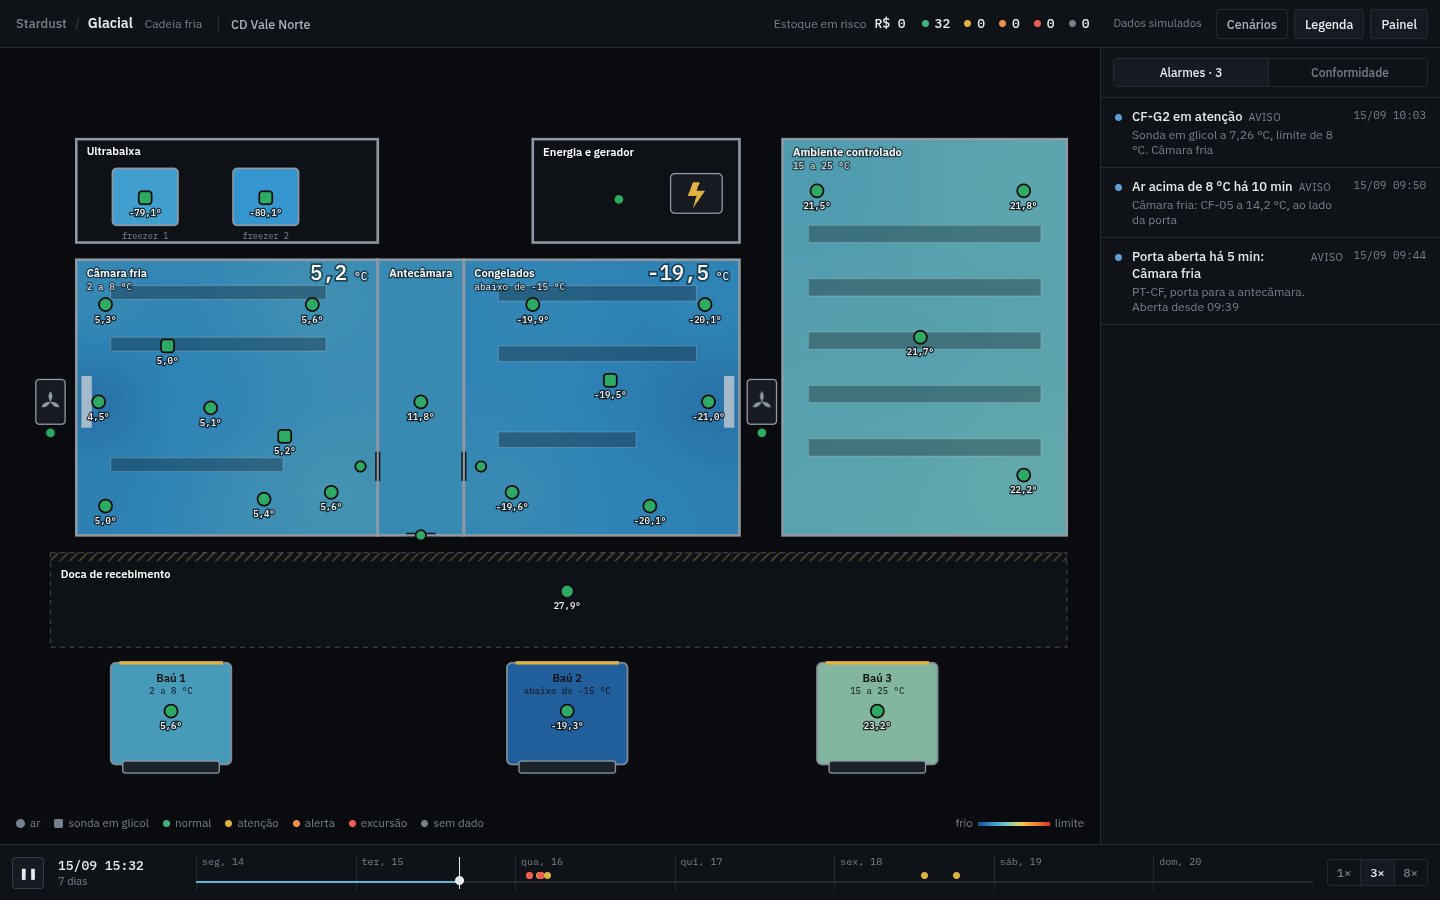Set playback speed to 1×
1440x900 pixels.
click(1344, 873)
